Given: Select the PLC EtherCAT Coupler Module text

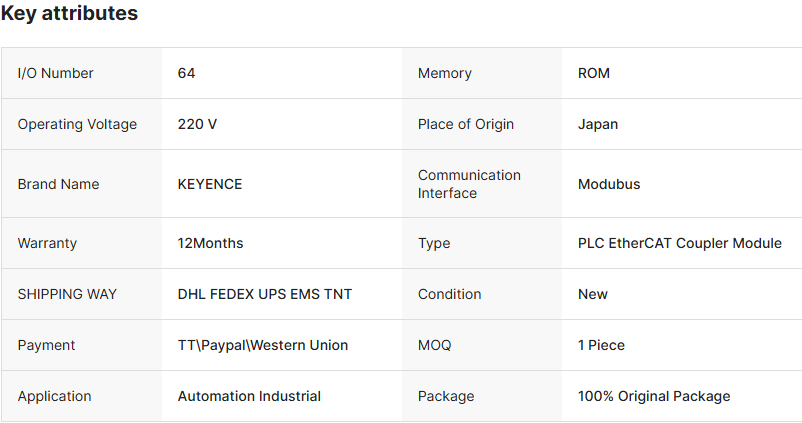Looking at the screenshot, I should coord(680,243).
